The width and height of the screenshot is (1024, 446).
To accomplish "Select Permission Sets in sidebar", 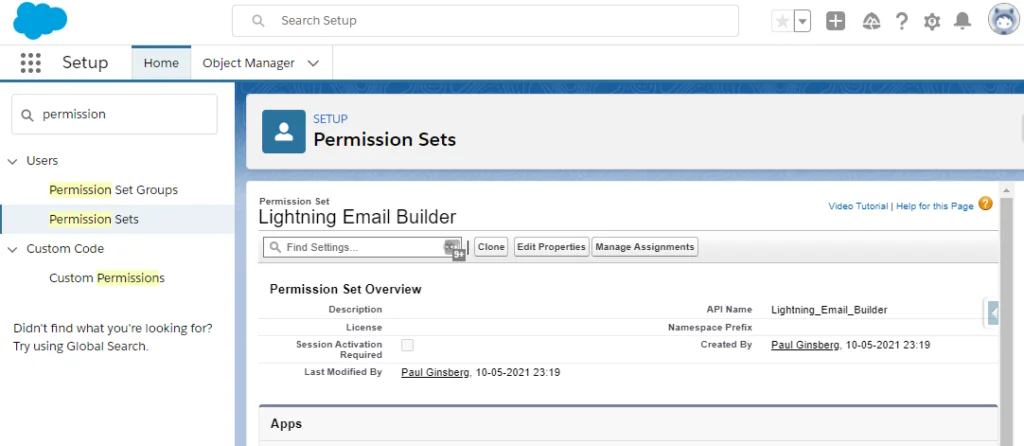I will coord(94,219).
